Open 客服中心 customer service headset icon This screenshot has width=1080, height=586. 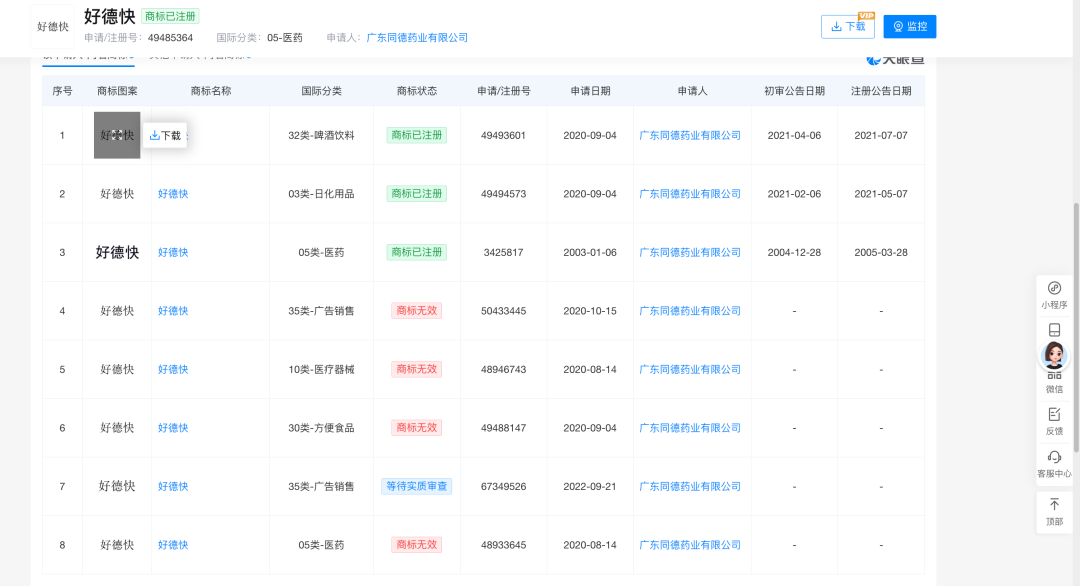pos(1054,464)
